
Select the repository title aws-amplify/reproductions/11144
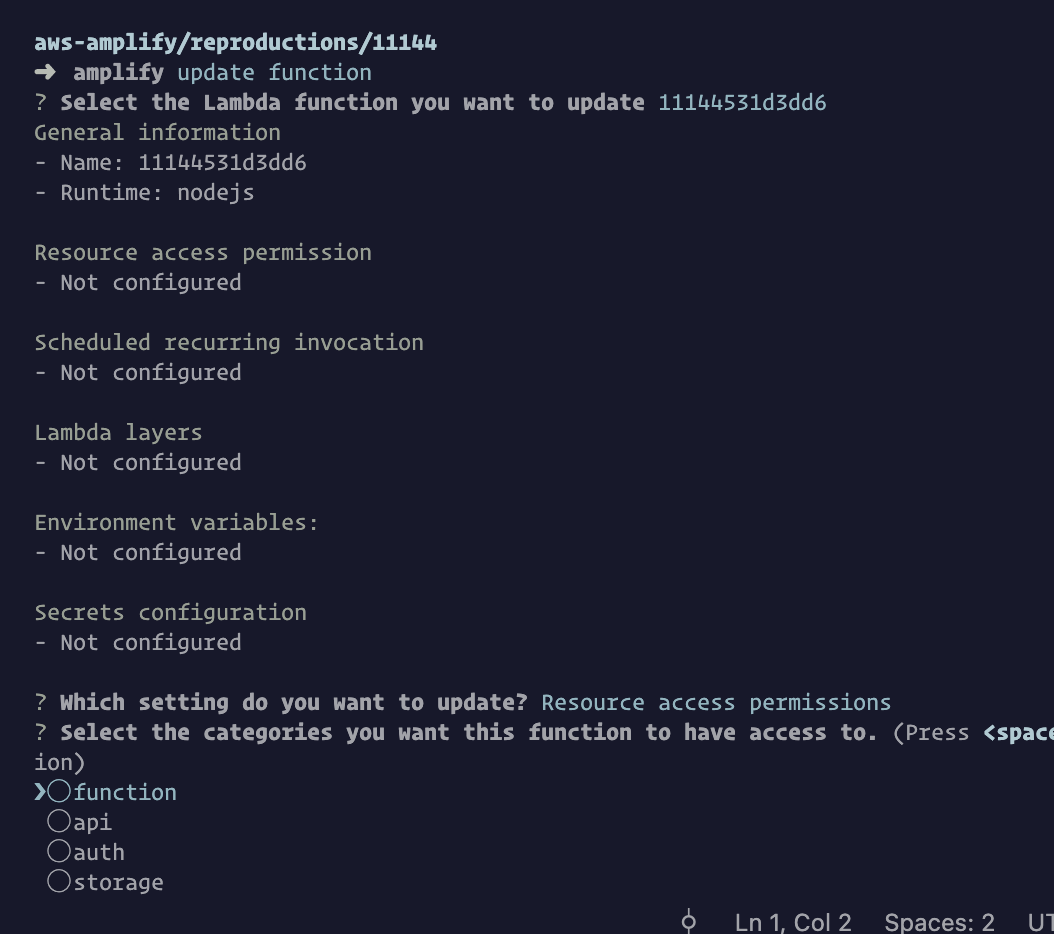coord(236,42)
